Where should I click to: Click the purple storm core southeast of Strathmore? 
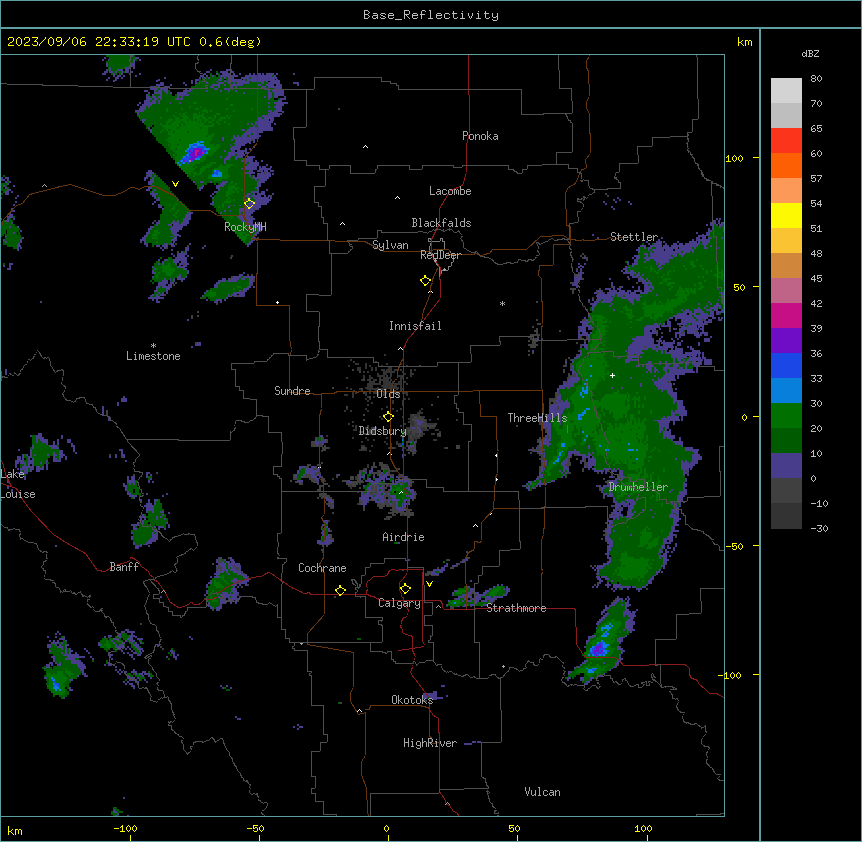tap(598, 649)
